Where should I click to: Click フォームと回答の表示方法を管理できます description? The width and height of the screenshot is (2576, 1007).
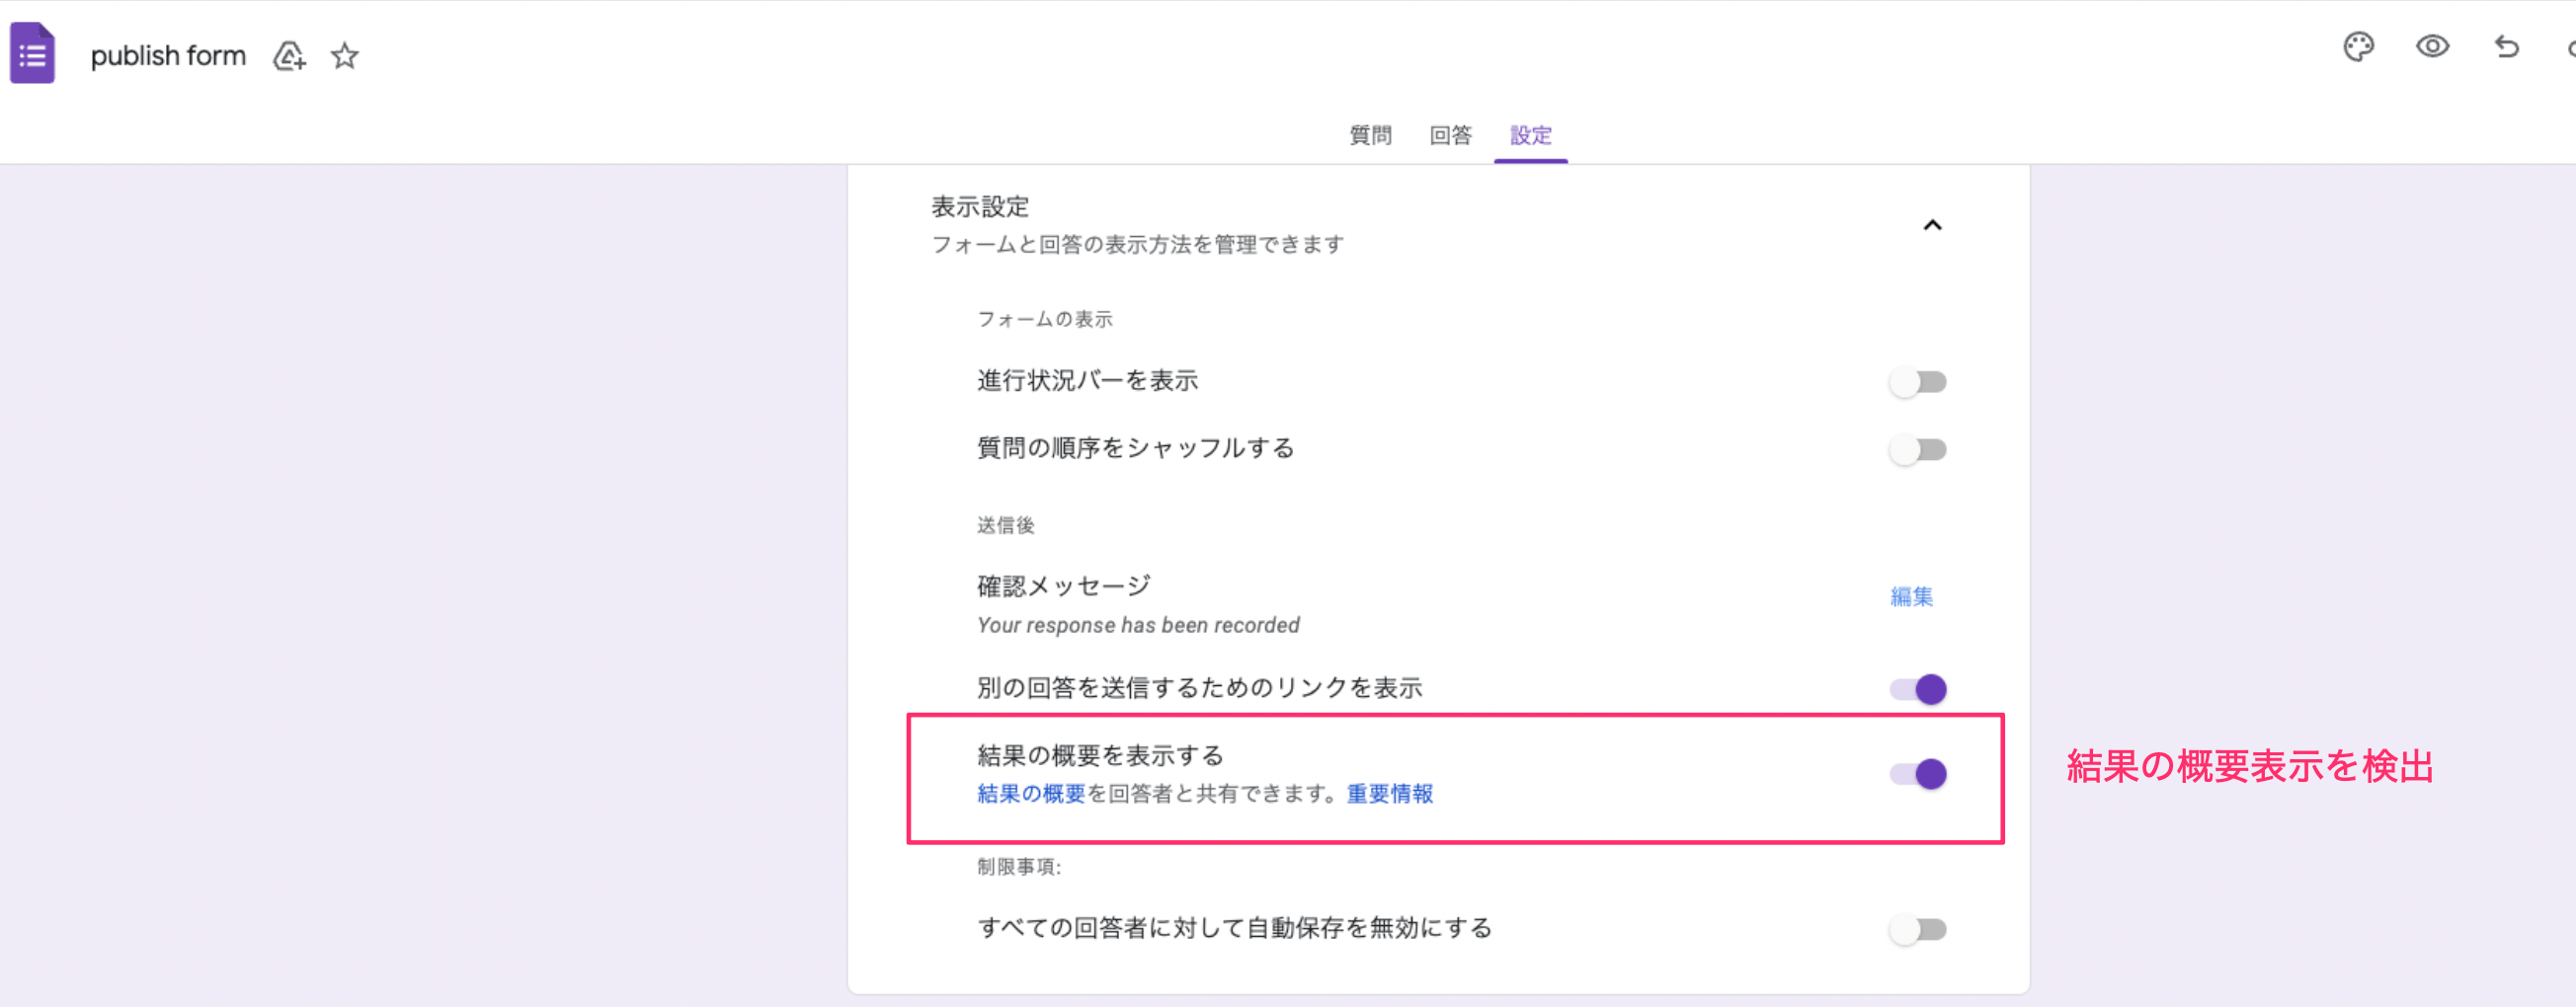pyautogui.click(x=1137, y=245)
